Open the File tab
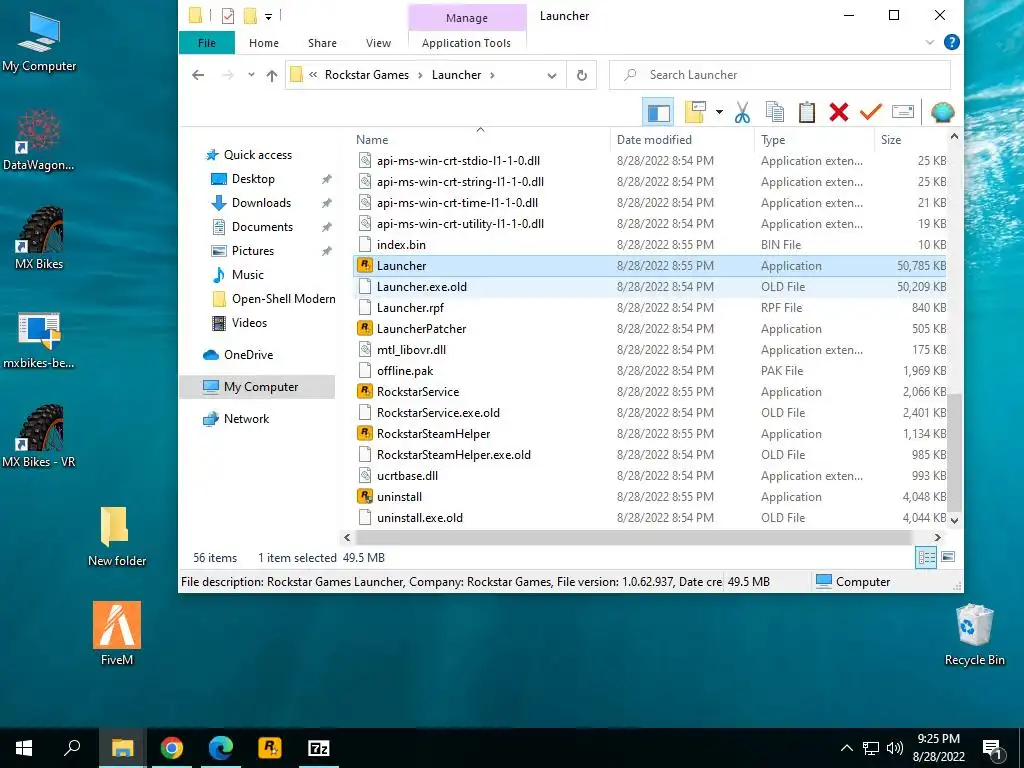Screen dimensions: 1024x768 (x=206, y=43)
